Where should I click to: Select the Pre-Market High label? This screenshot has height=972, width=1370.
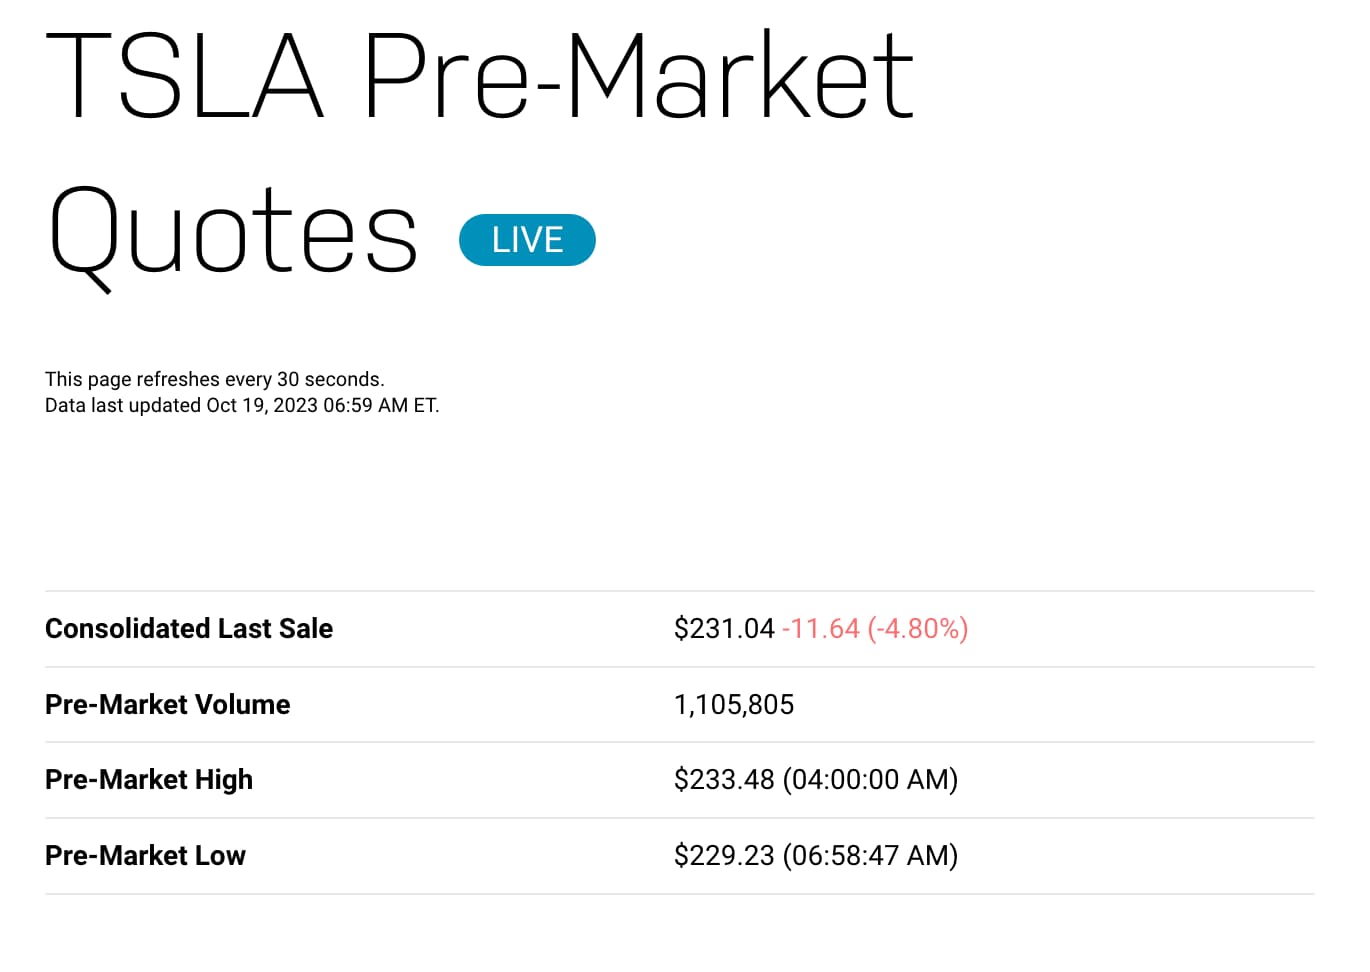coord(149,779)
